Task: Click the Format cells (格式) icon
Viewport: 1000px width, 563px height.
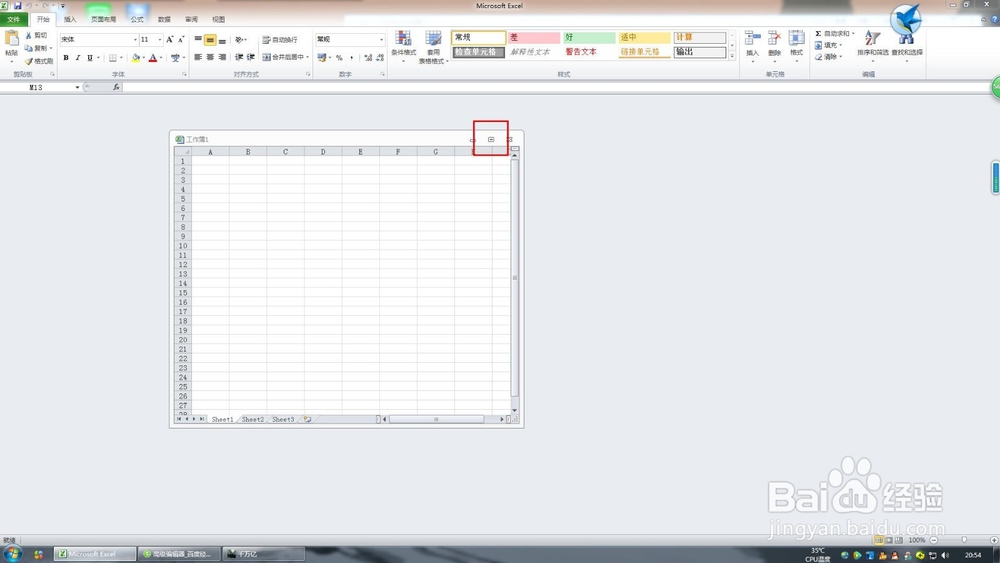Action: (x=797, y=38)
